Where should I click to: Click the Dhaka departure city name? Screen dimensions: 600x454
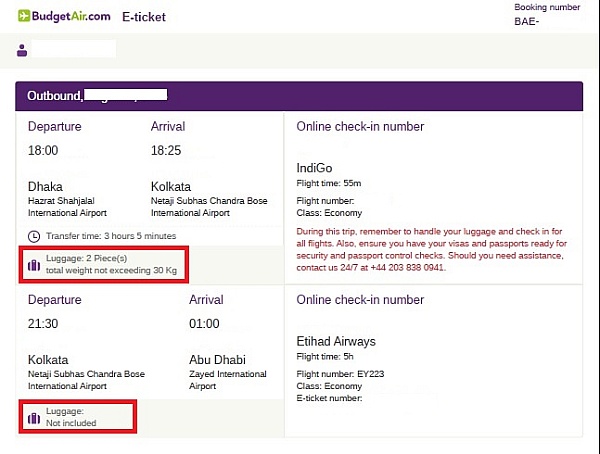click(x=45, y=186)
